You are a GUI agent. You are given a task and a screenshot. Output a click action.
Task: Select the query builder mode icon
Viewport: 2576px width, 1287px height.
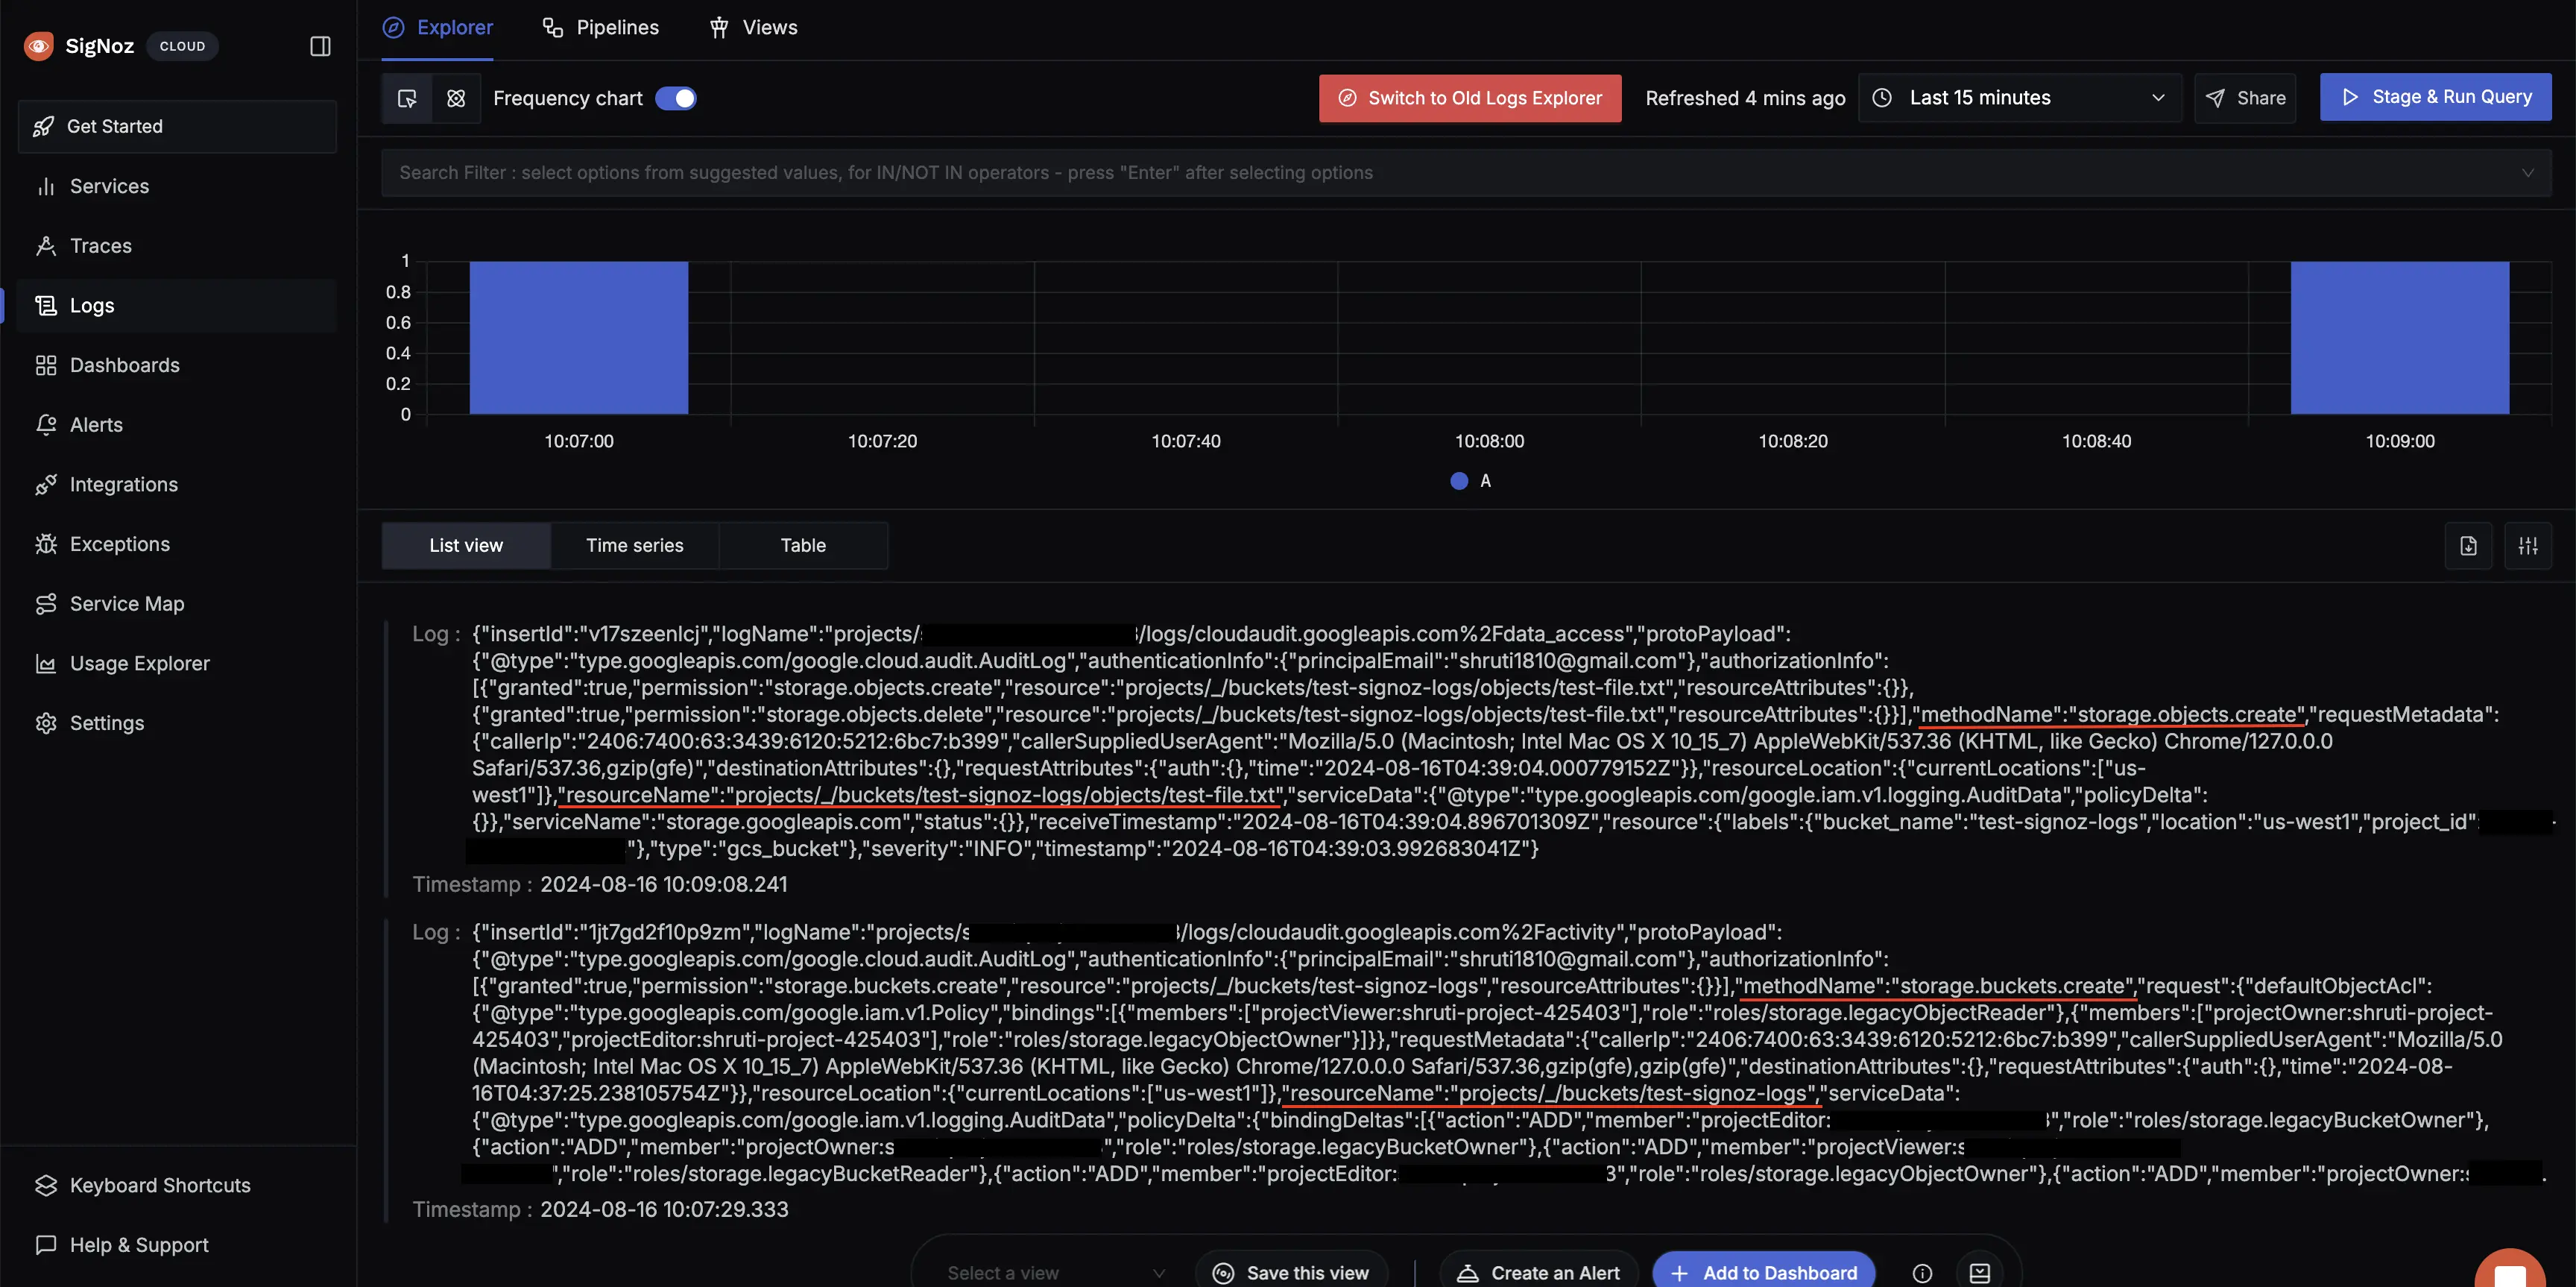click(x=407, y=98)
